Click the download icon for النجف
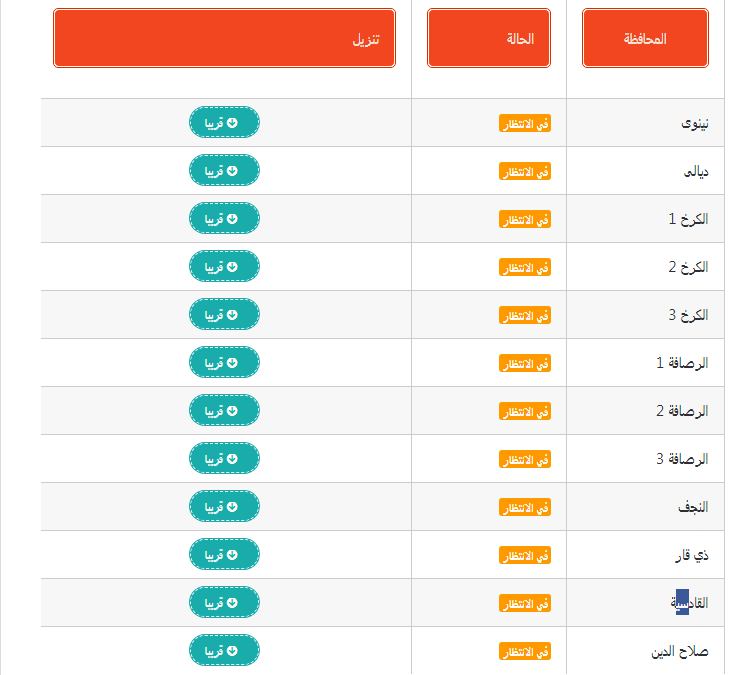This screenshot has width=744, height=675. 232,507
